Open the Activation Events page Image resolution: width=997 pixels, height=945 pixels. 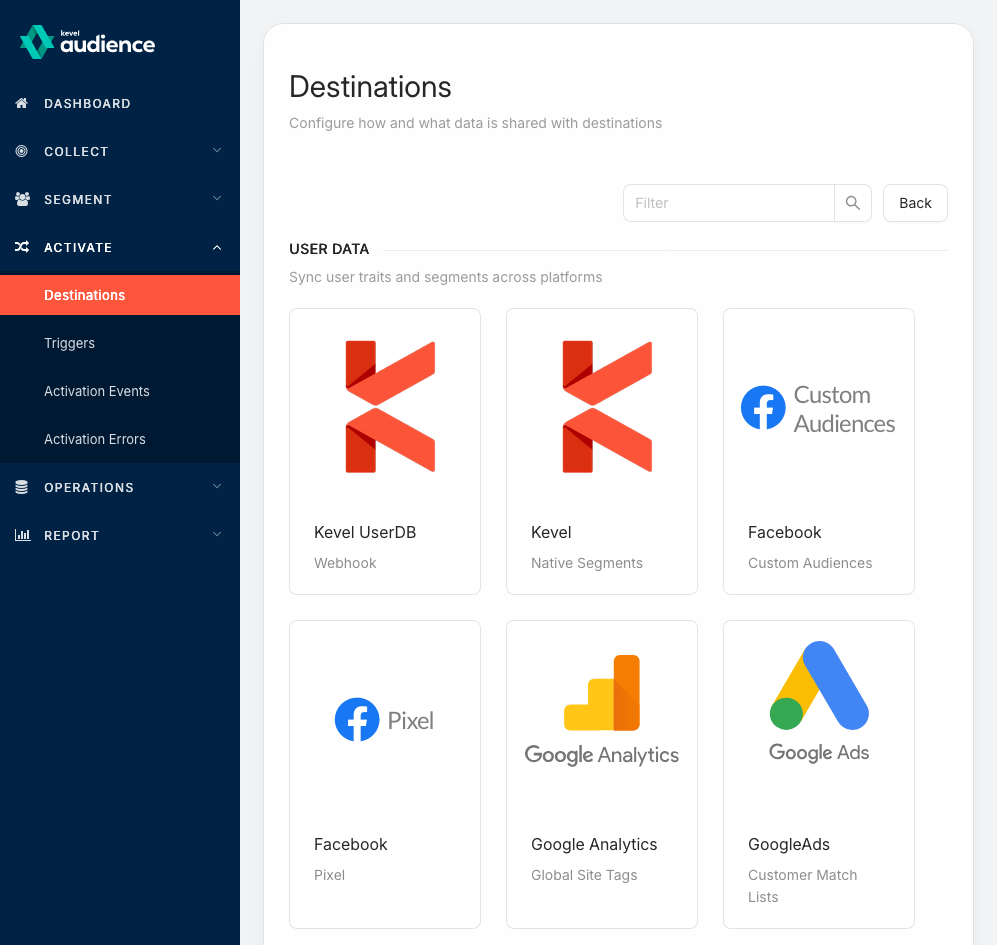pyautogui.click(x=96, y=391)
